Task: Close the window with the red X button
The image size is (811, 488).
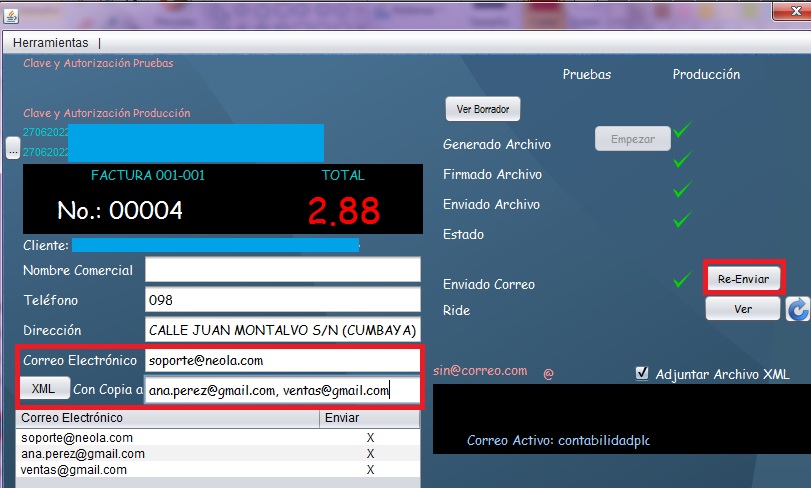Action: click(x=785, y=11)
